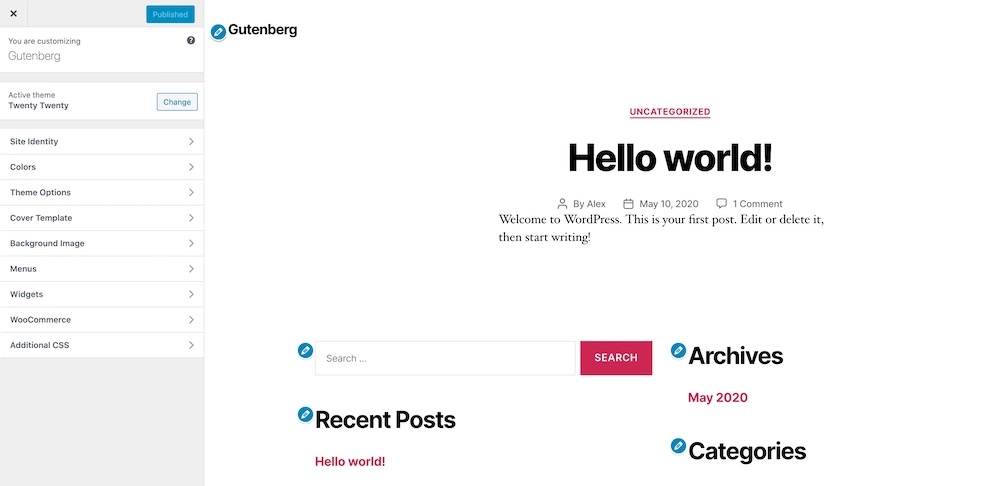This screenshot has height=486, width=1000.
Task: Click into the Search input field
Action: (x=445, y=358)
